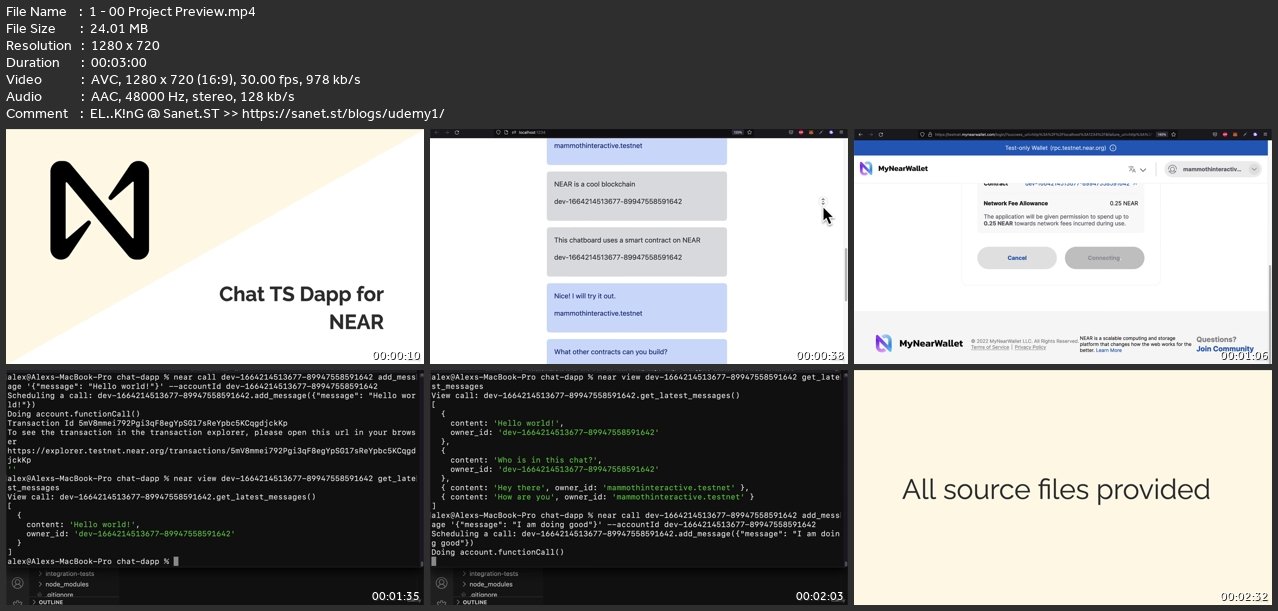Click the Accounts icon in the 00:02:03 frame
Screen dimensions: 1278x611
(441, 583)
